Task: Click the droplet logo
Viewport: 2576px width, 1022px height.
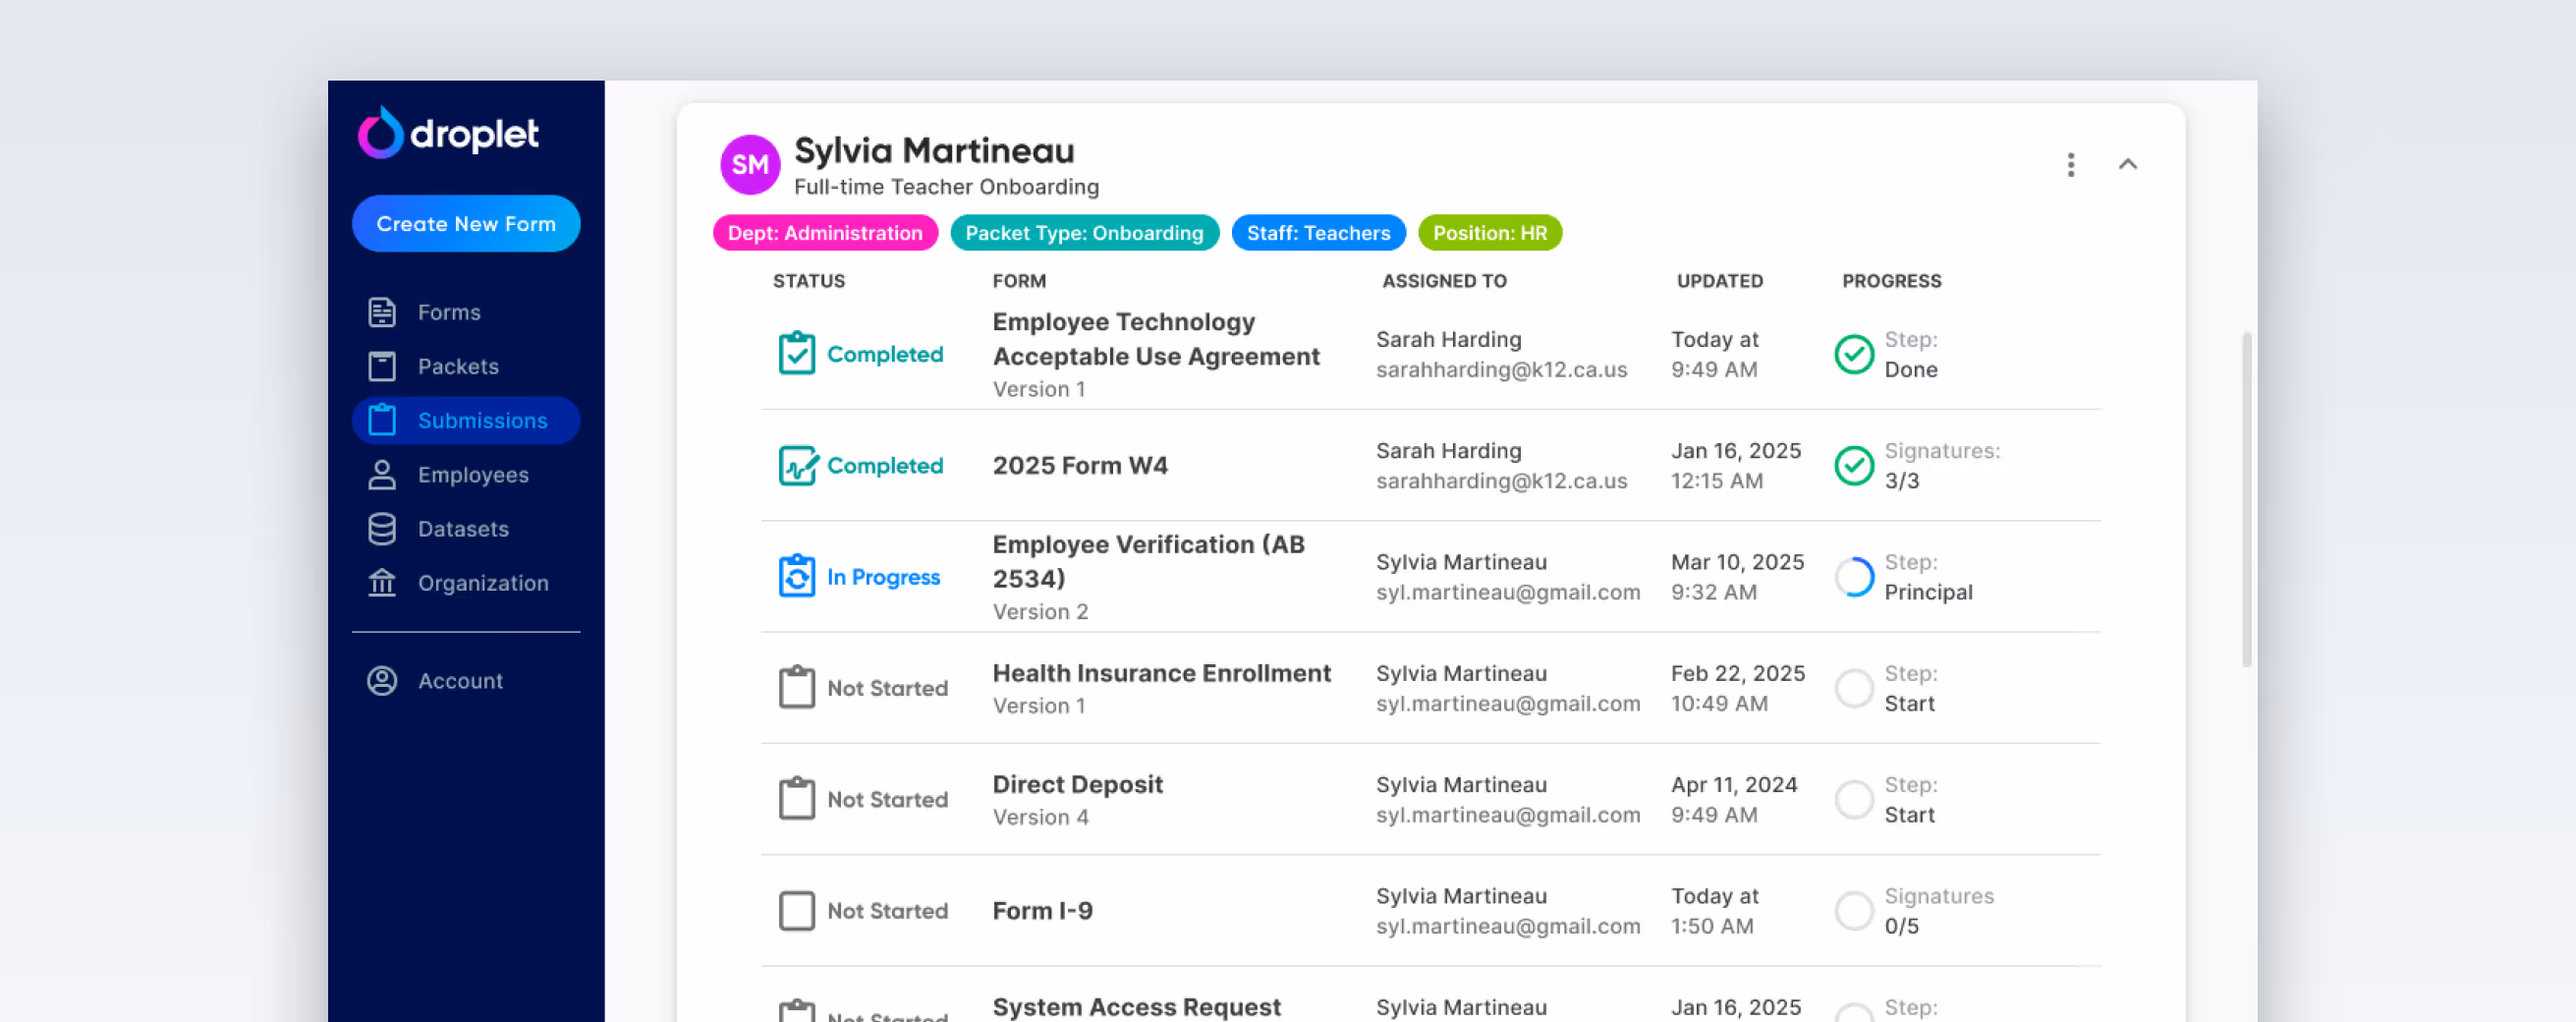Action: (x=448, y=133)
